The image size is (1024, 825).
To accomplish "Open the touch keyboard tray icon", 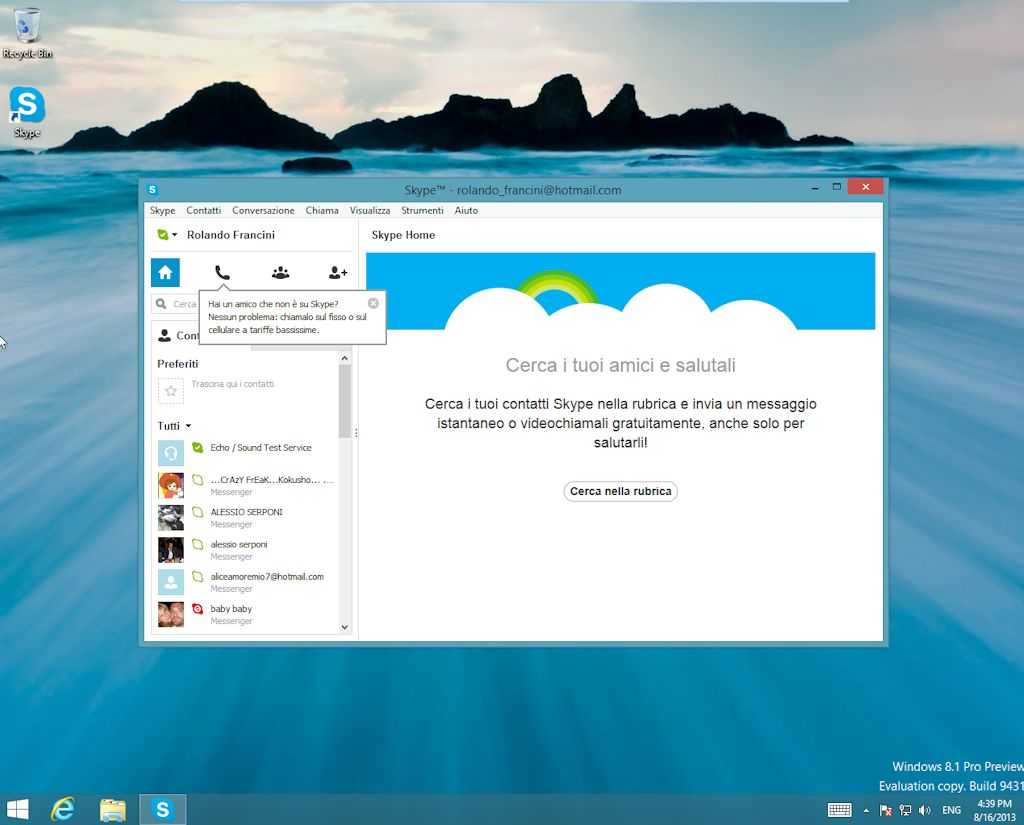I will click(x=839, y=810).
